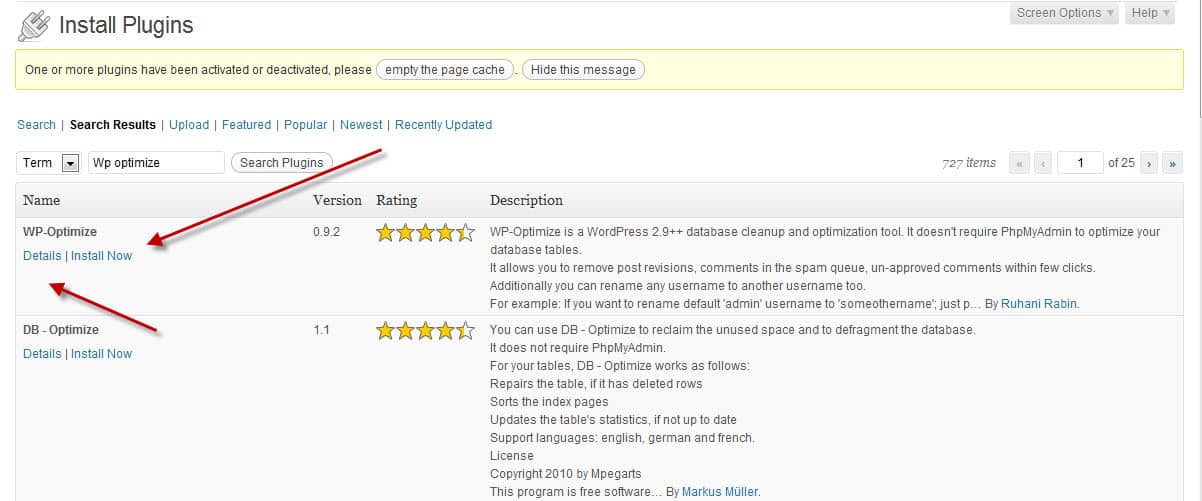Image resolution: width=1202 pixels, height=501 pixels.
Task: Click version number 0.9.2
Action: click(327, 232)
